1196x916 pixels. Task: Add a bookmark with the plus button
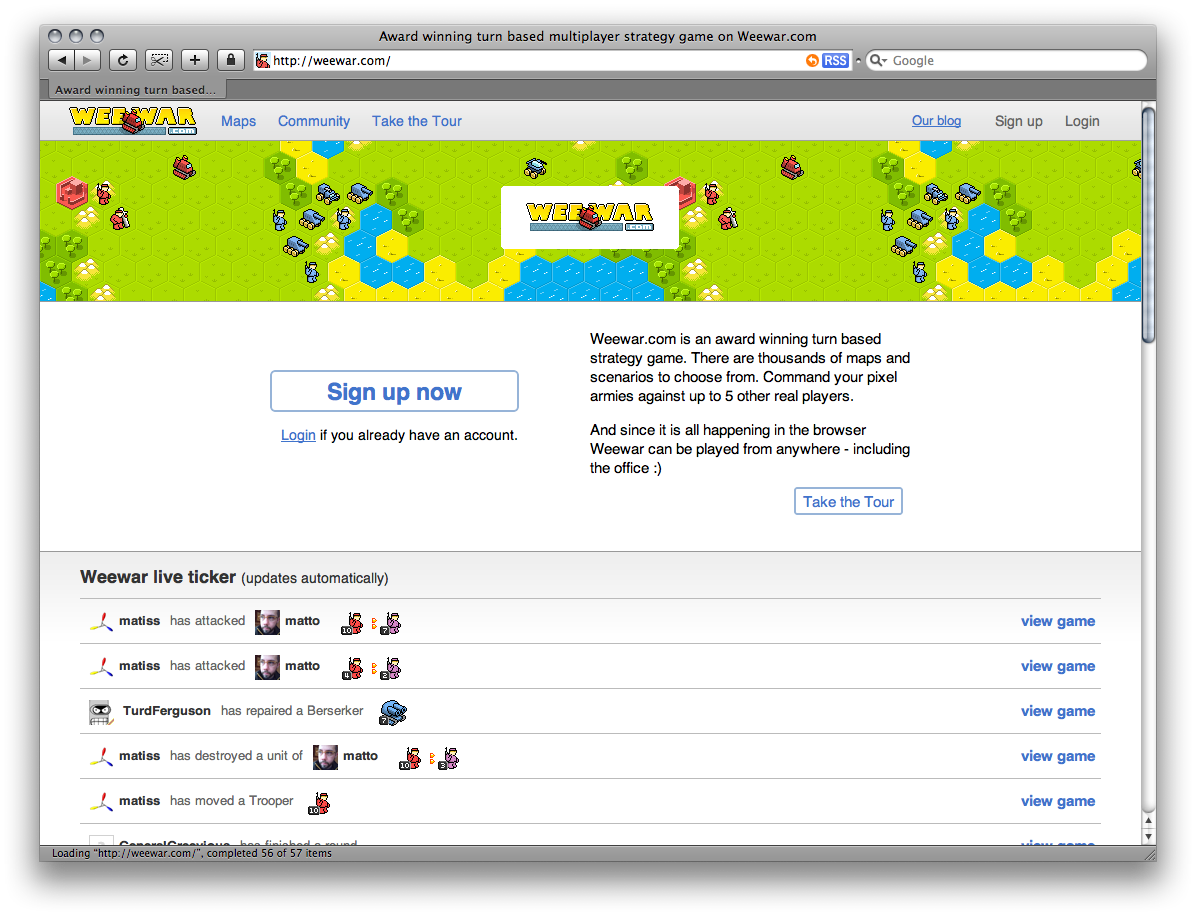(195, 60)
